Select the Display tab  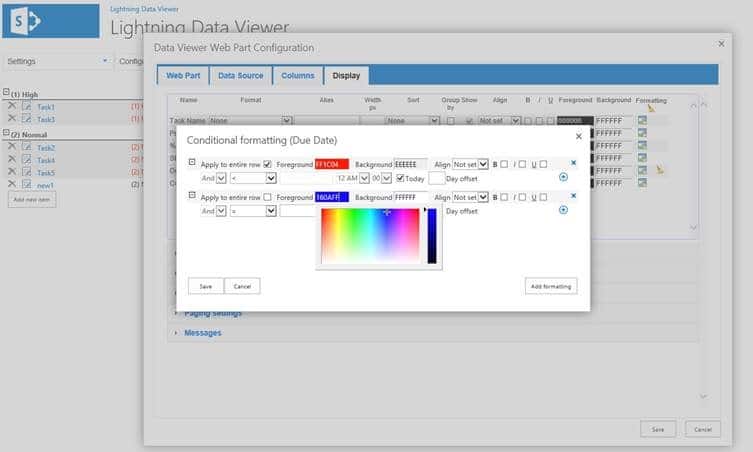346,75
